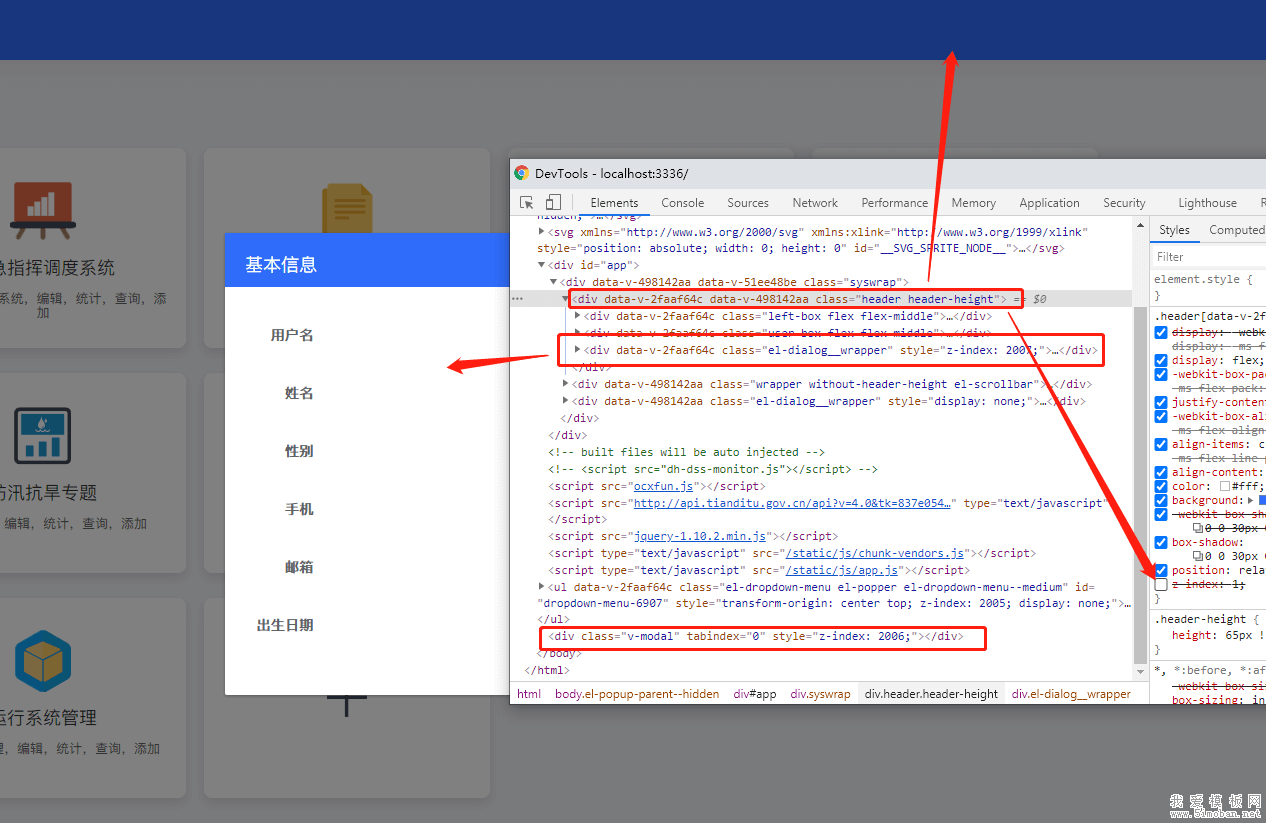Image resolution: width=1266 pixels, height=823 pixels.
Task: Open the jquery-1.10.2.min.js link
Action: point(701,536)
